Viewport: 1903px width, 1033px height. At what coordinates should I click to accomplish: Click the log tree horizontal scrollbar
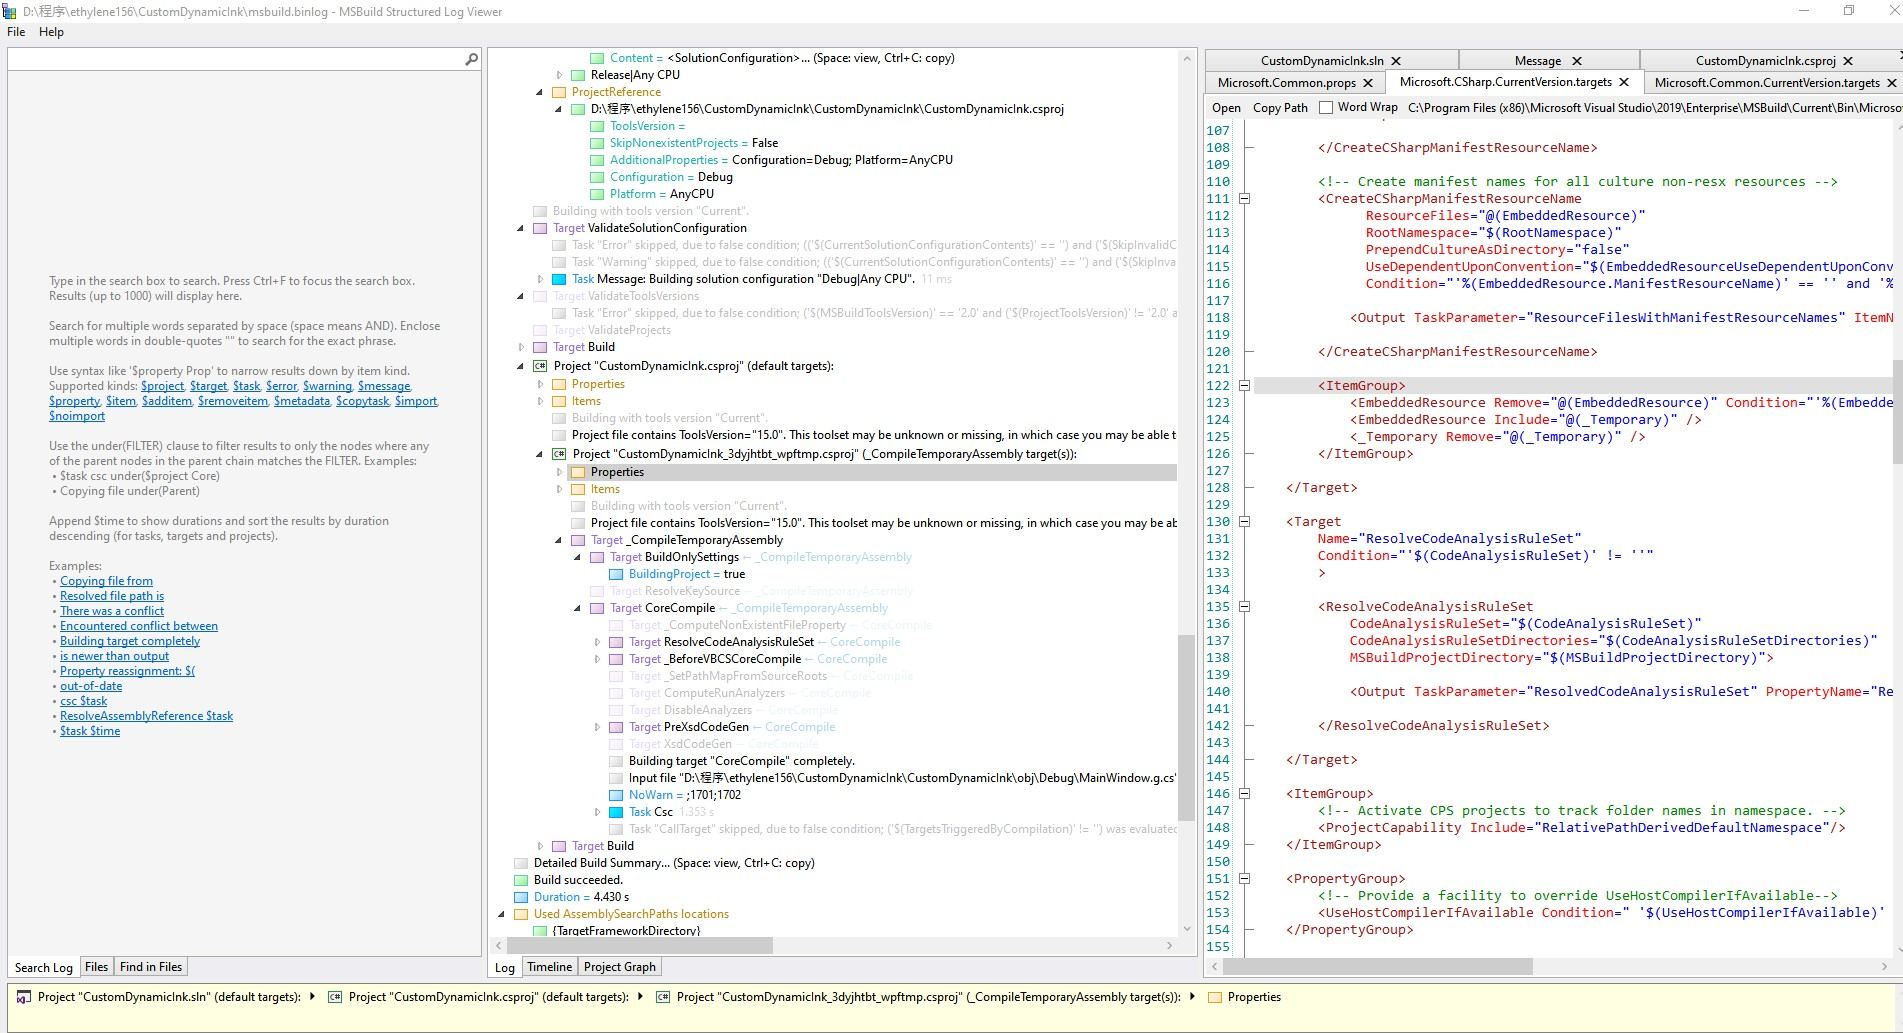click(x=640, y=945)
